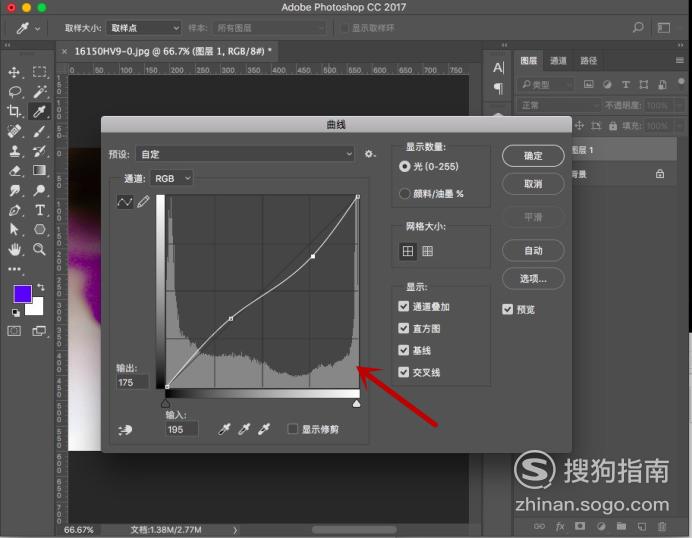
Task: Open the Layers panel menu
Action: click(x=679, y=60)
